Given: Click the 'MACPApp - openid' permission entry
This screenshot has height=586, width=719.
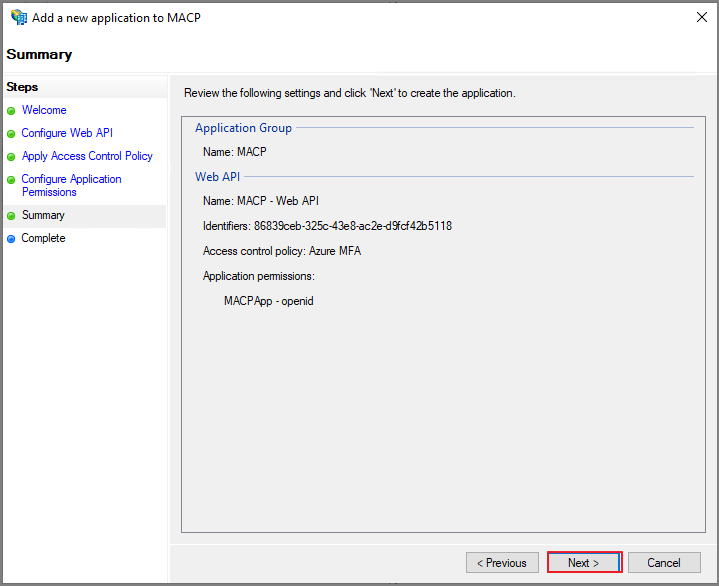Looking at the screenshot, I should tap(269, 301).
